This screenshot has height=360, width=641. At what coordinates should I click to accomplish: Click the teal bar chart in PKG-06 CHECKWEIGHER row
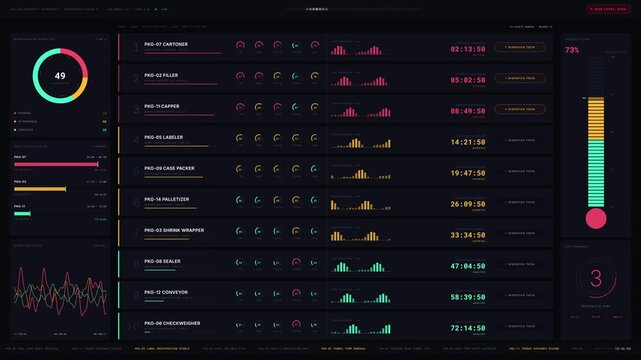pos(361,329)
